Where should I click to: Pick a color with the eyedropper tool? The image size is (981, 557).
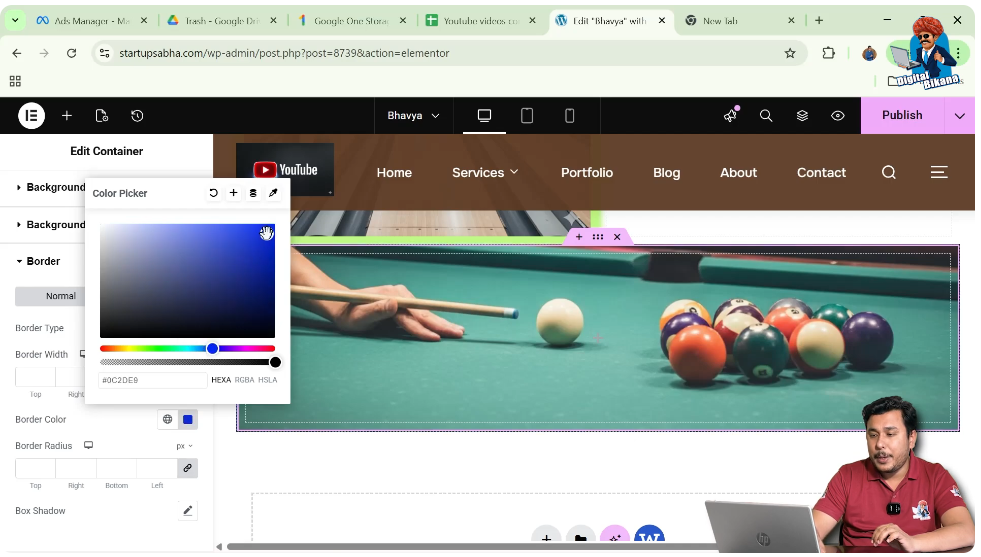[273, 193]
